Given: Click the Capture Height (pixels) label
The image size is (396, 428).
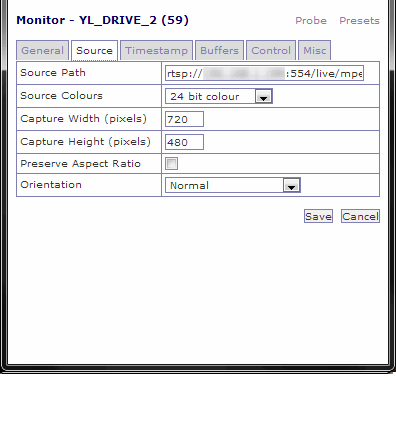Looking at the screenshot, I should coord(85,142).
